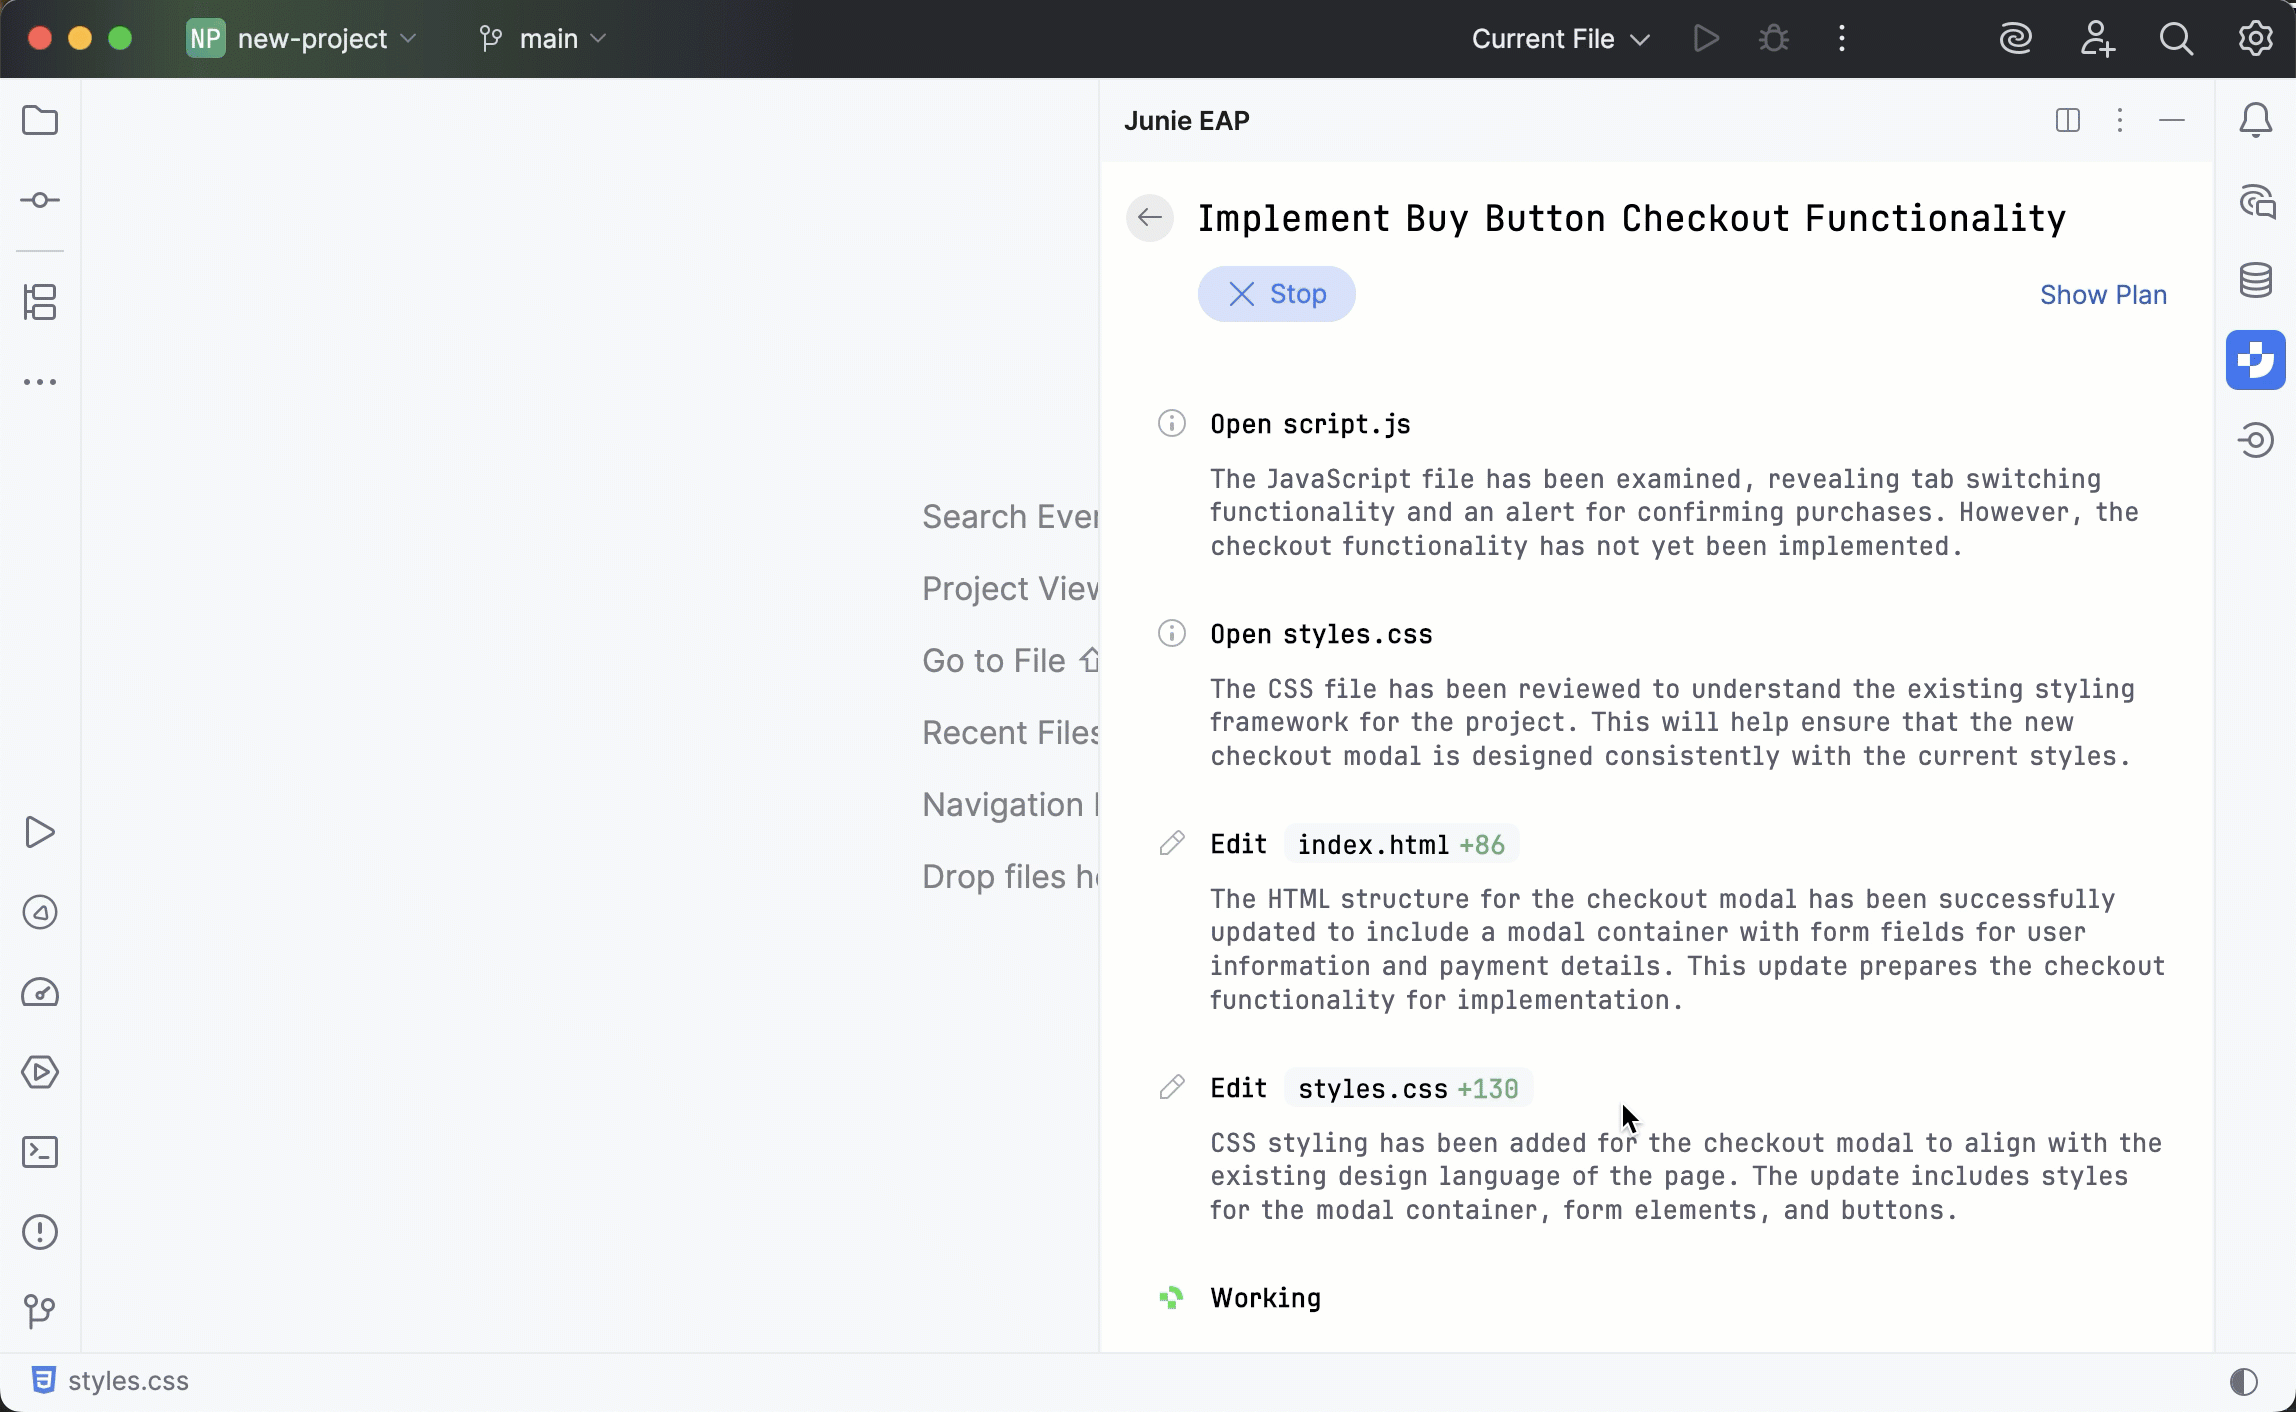
Task: Open Search Everywhere
Action: pyautogui.click(x=2178, y=38)
